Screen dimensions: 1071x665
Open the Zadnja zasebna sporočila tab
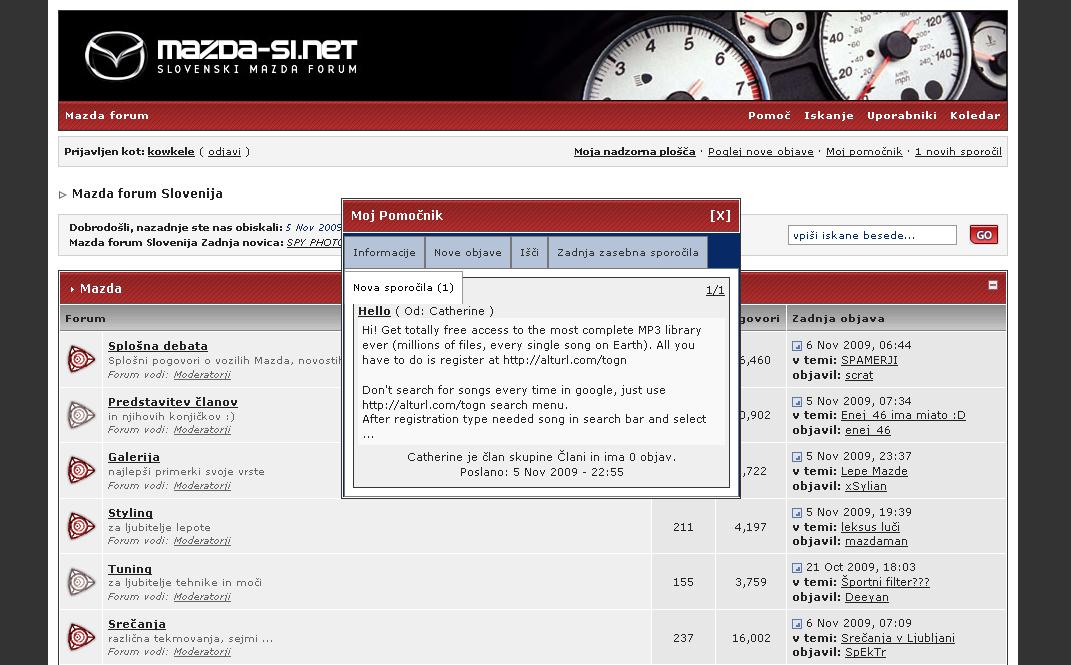coord(628,253)
